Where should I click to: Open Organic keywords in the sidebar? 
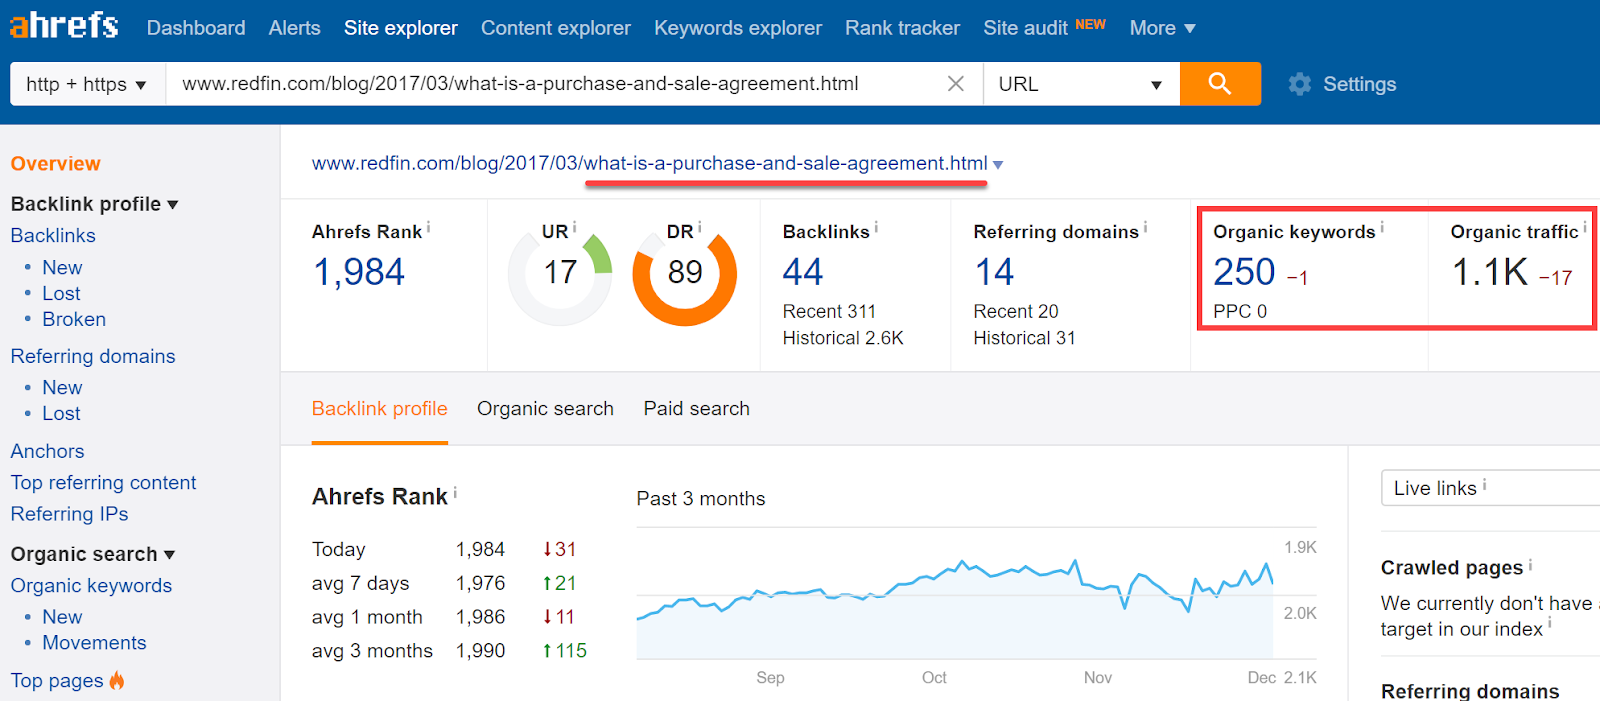[x=91, y=586]
